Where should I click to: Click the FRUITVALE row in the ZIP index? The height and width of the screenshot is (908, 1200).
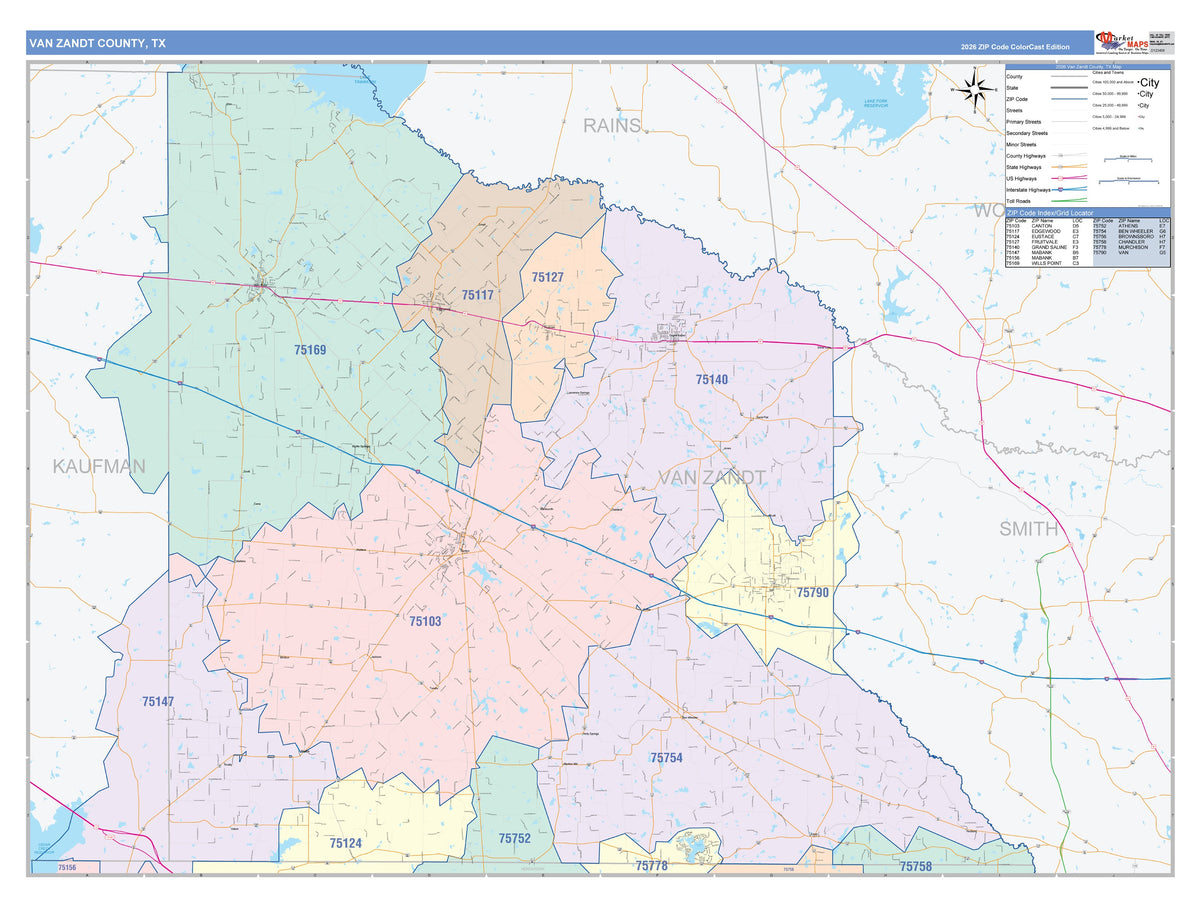point(1043,242)
